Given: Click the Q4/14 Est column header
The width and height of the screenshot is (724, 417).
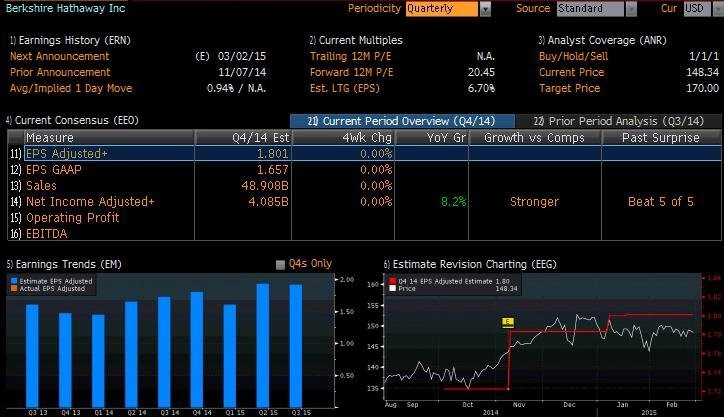Looking at the screenshot, I should pyautogui.click(x=243, y=138).
